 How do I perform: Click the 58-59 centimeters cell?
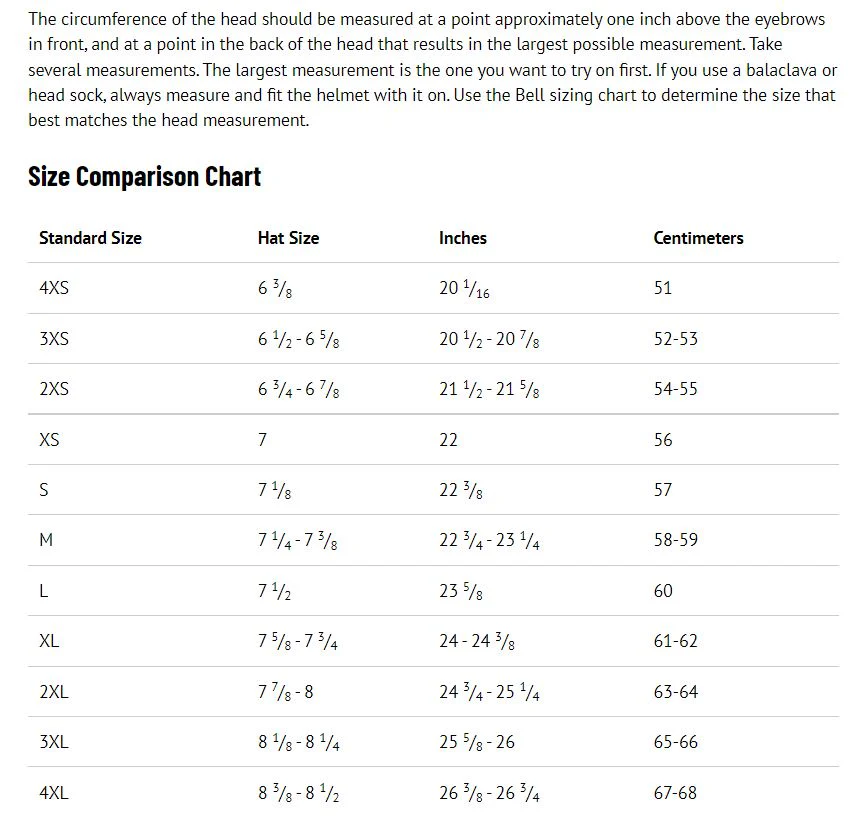(x=675, y=540)
